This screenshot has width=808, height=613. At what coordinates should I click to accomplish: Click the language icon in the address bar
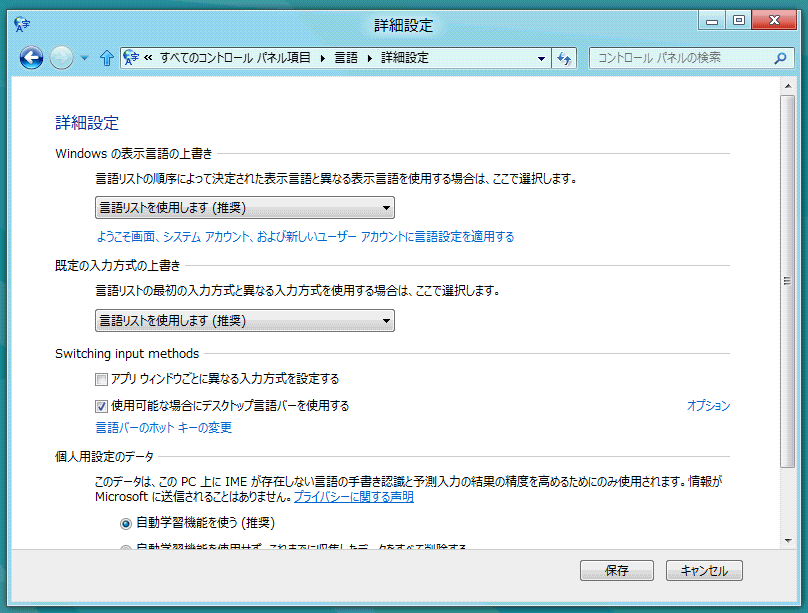point(131,57)
